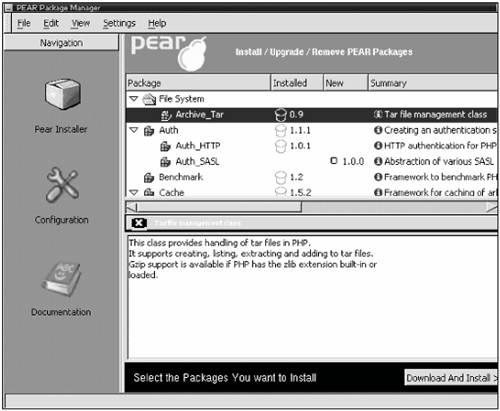Open the File menu
This screenshot has width=500, height=411.
[24, 23]
